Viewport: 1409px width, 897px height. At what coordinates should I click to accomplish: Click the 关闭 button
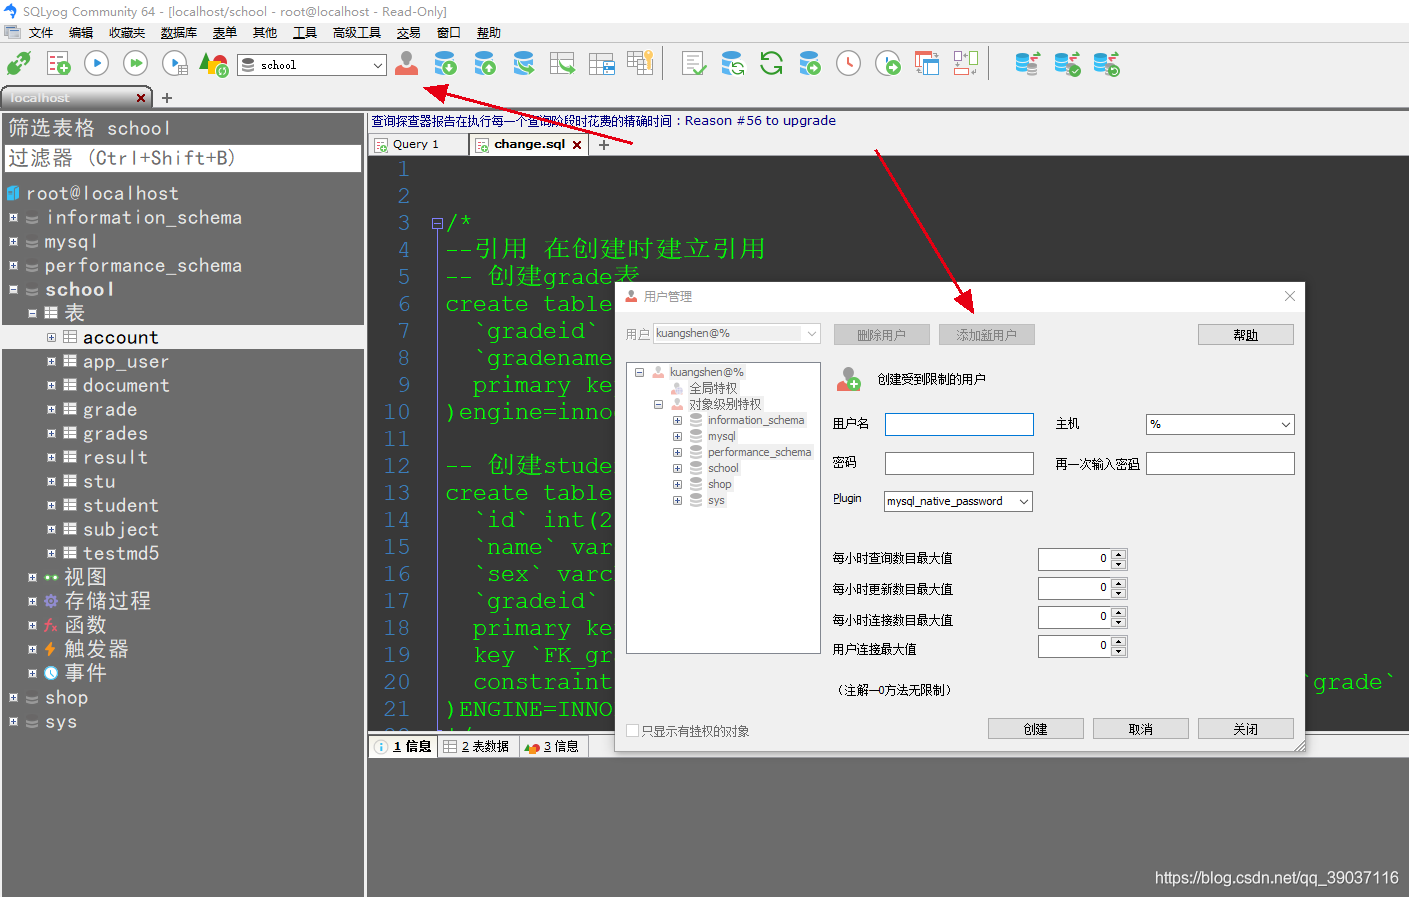(1246, 729)
